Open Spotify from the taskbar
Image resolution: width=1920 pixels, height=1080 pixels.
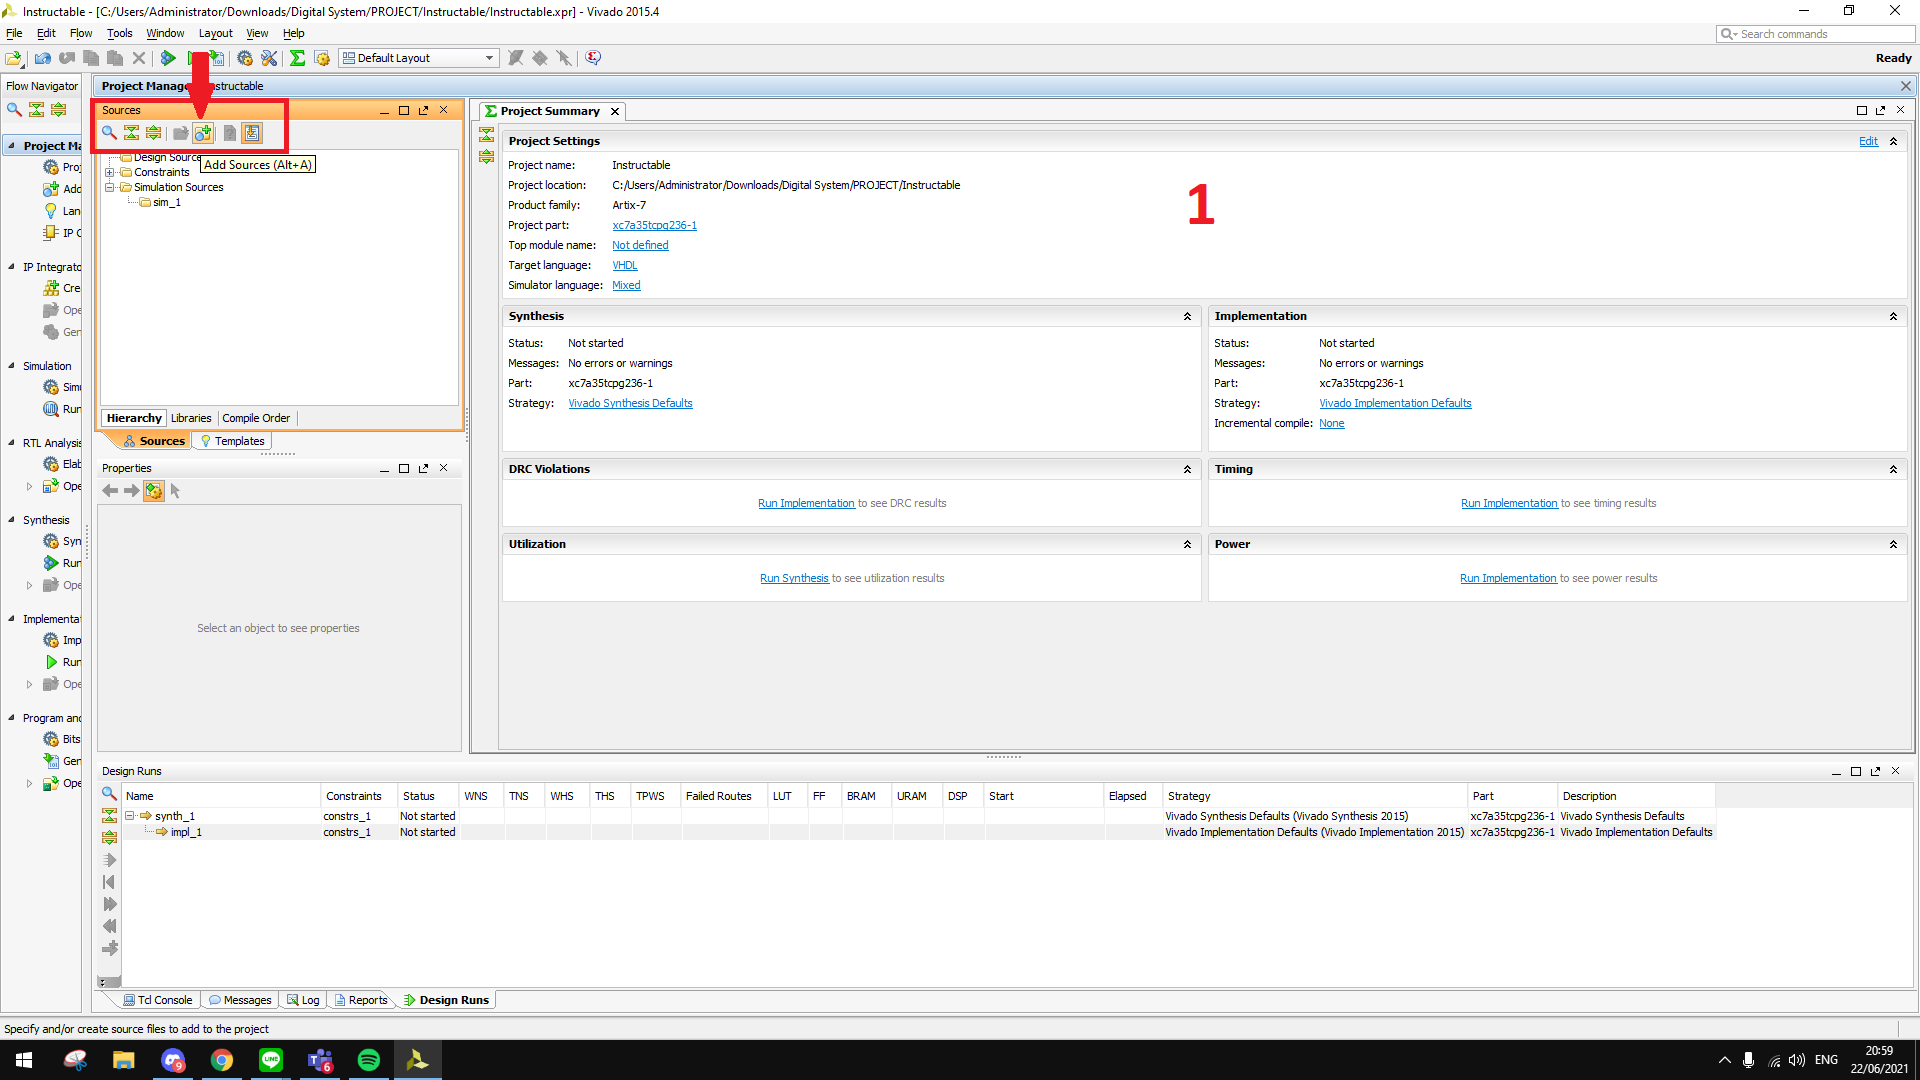point(369,1060)
